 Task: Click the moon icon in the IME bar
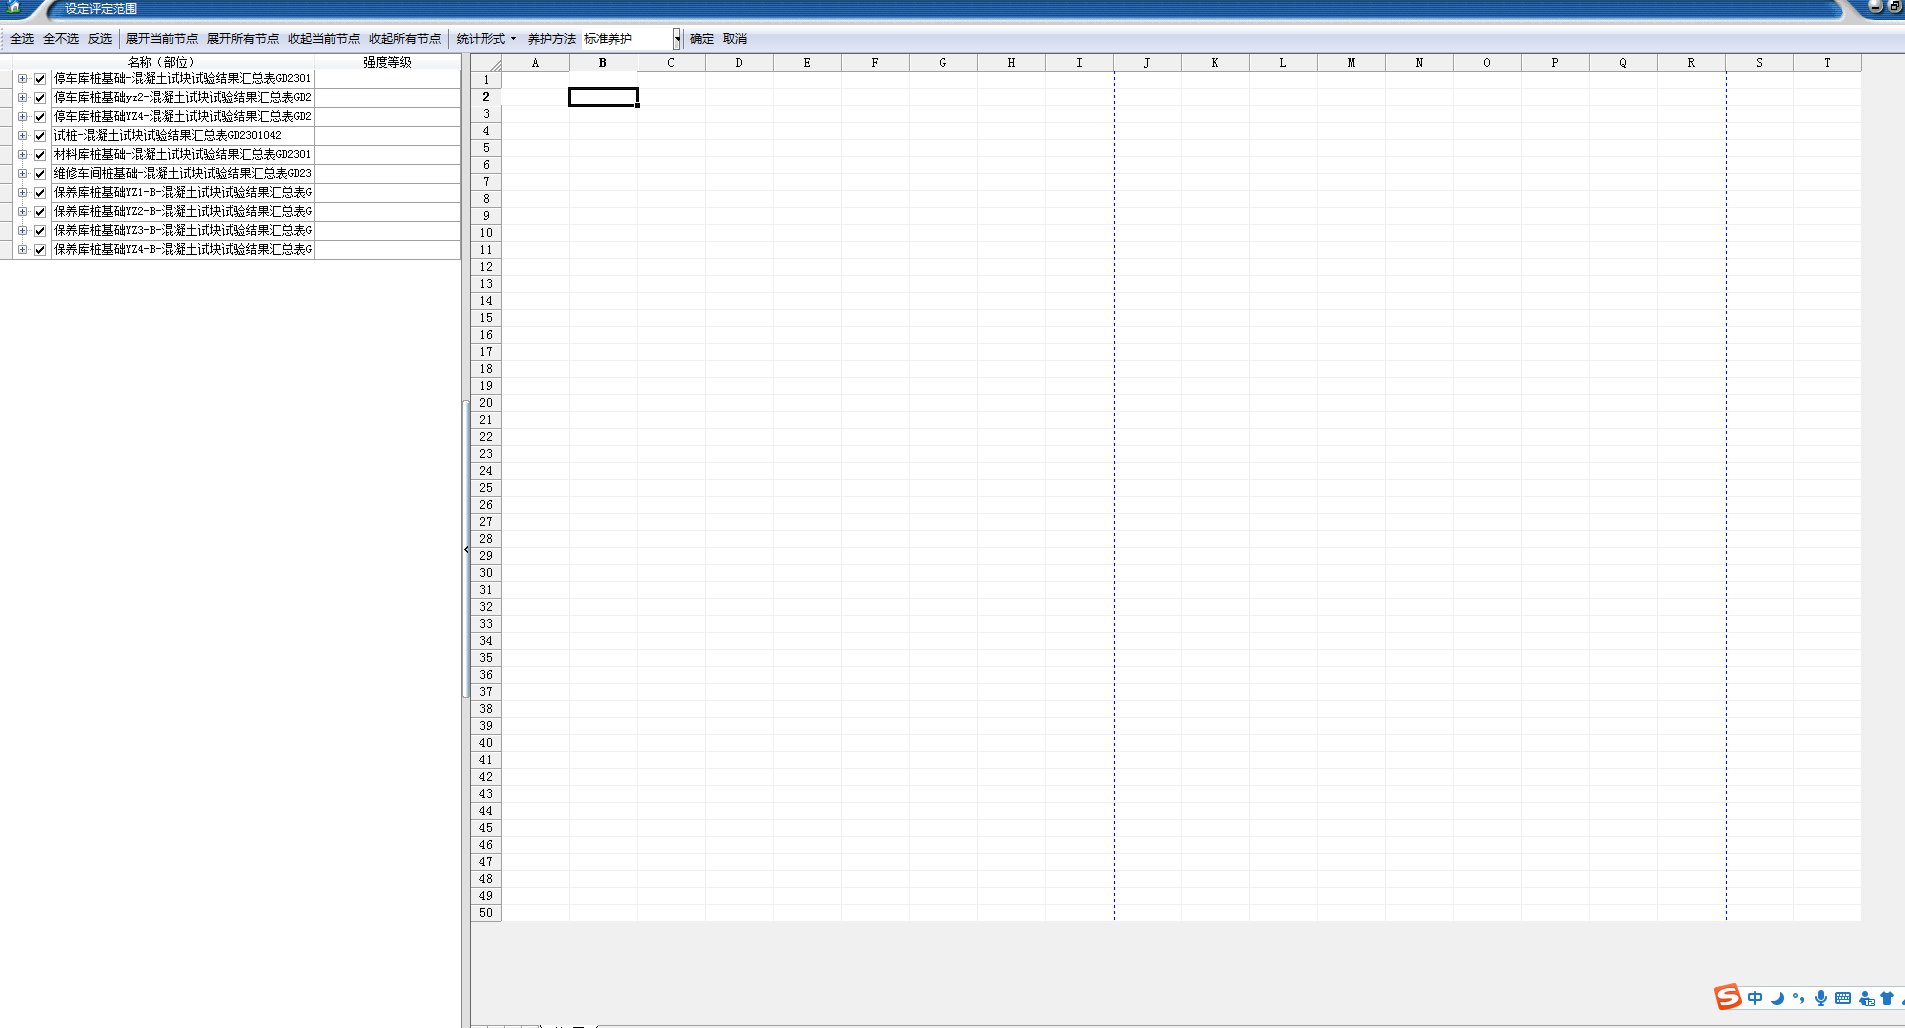coord(1777,998)
